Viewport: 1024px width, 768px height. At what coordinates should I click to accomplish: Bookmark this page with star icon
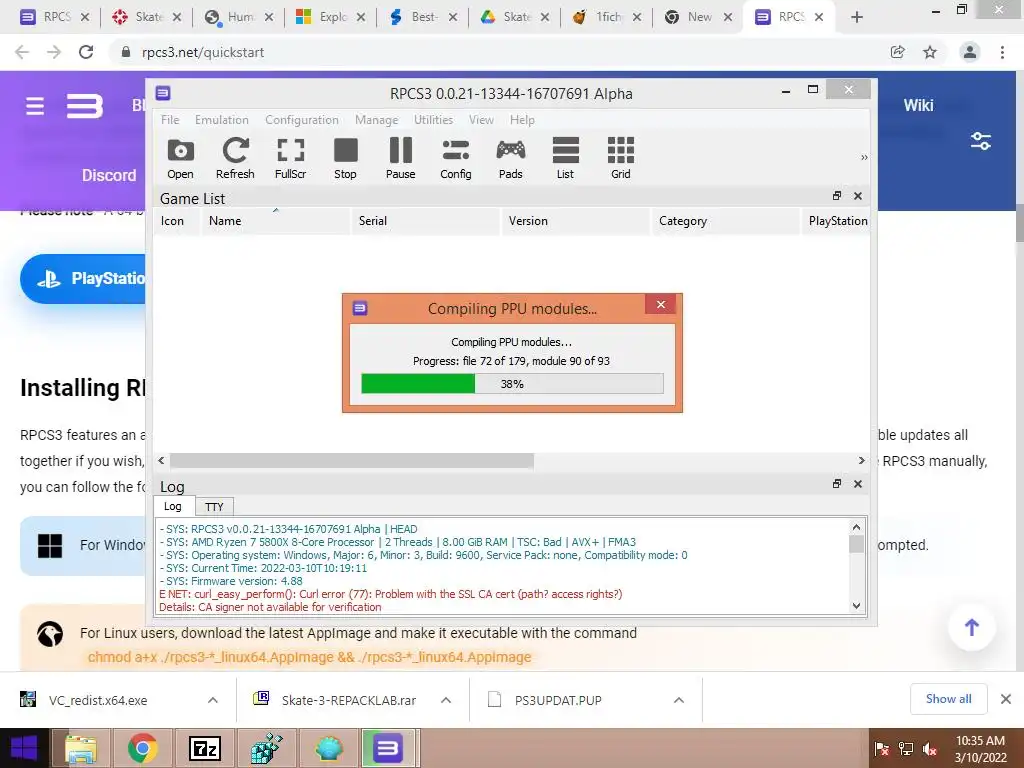[x=930, y=52]
